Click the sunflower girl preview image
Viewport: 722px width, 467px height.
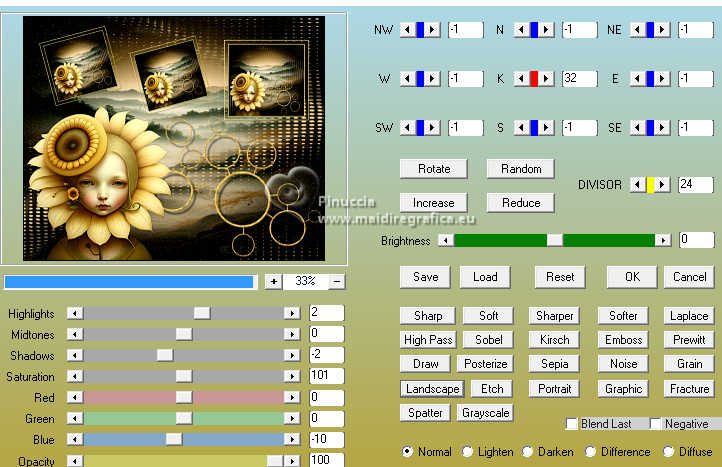174,138
